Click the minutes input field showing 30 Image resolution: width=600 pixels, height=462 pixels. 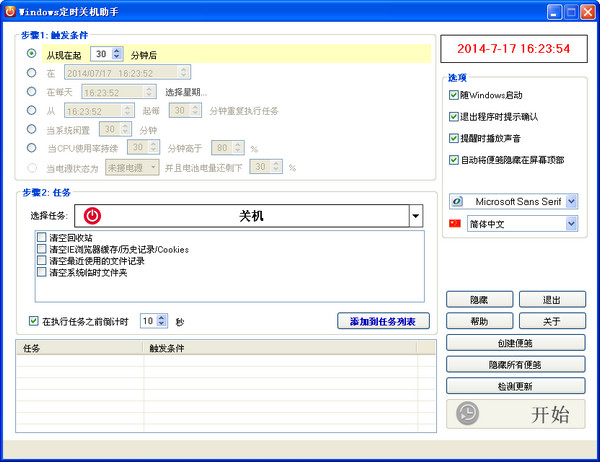[102, 54]
